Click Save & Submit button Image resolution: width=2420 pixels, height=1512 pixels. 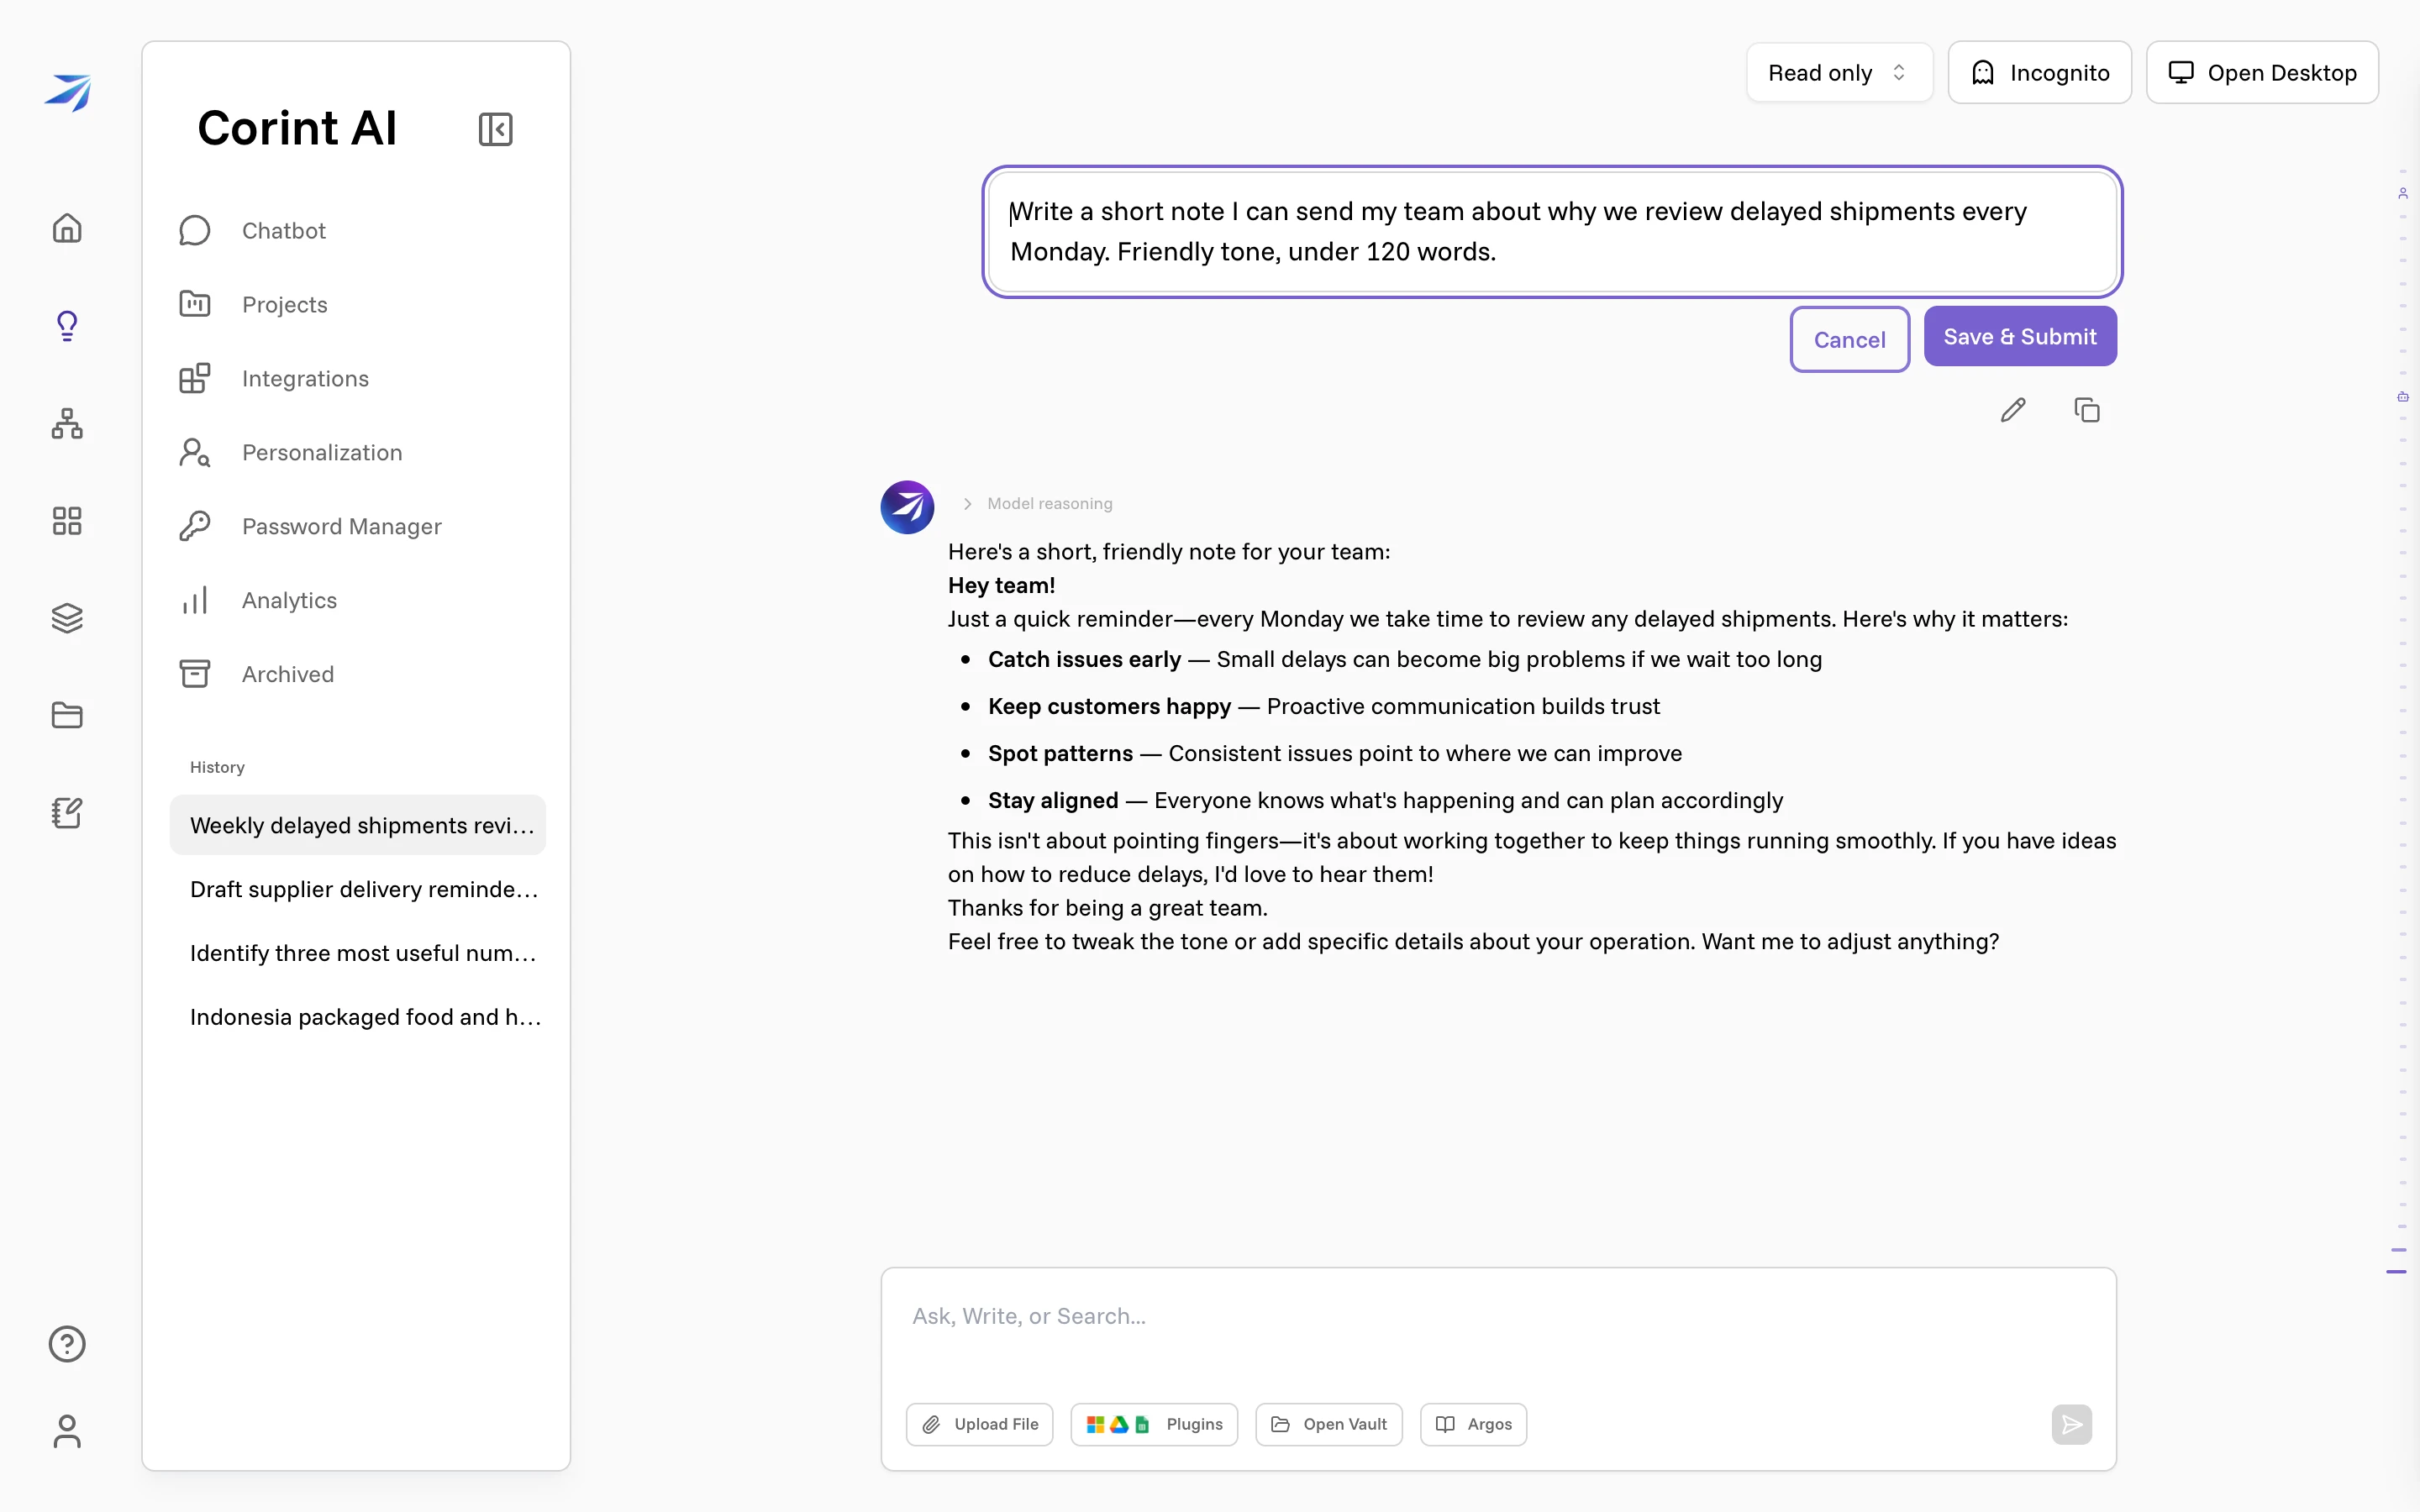click(x=2020, y=336)
